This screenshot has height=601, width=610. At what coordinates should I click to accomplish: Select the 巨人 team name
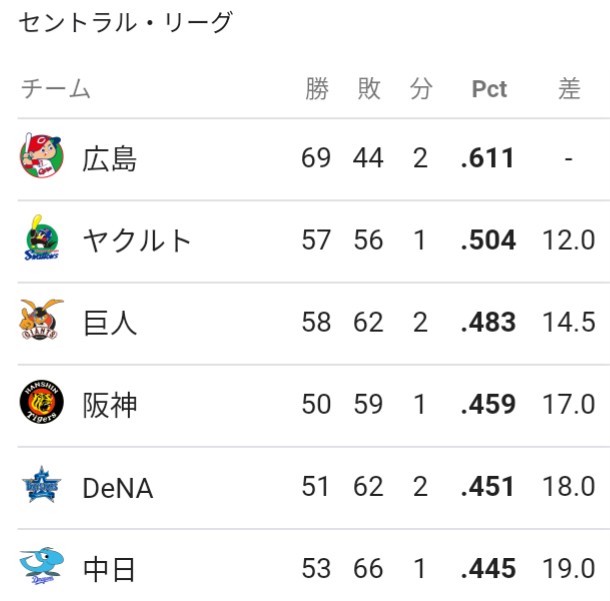click(x=110, y=323)
